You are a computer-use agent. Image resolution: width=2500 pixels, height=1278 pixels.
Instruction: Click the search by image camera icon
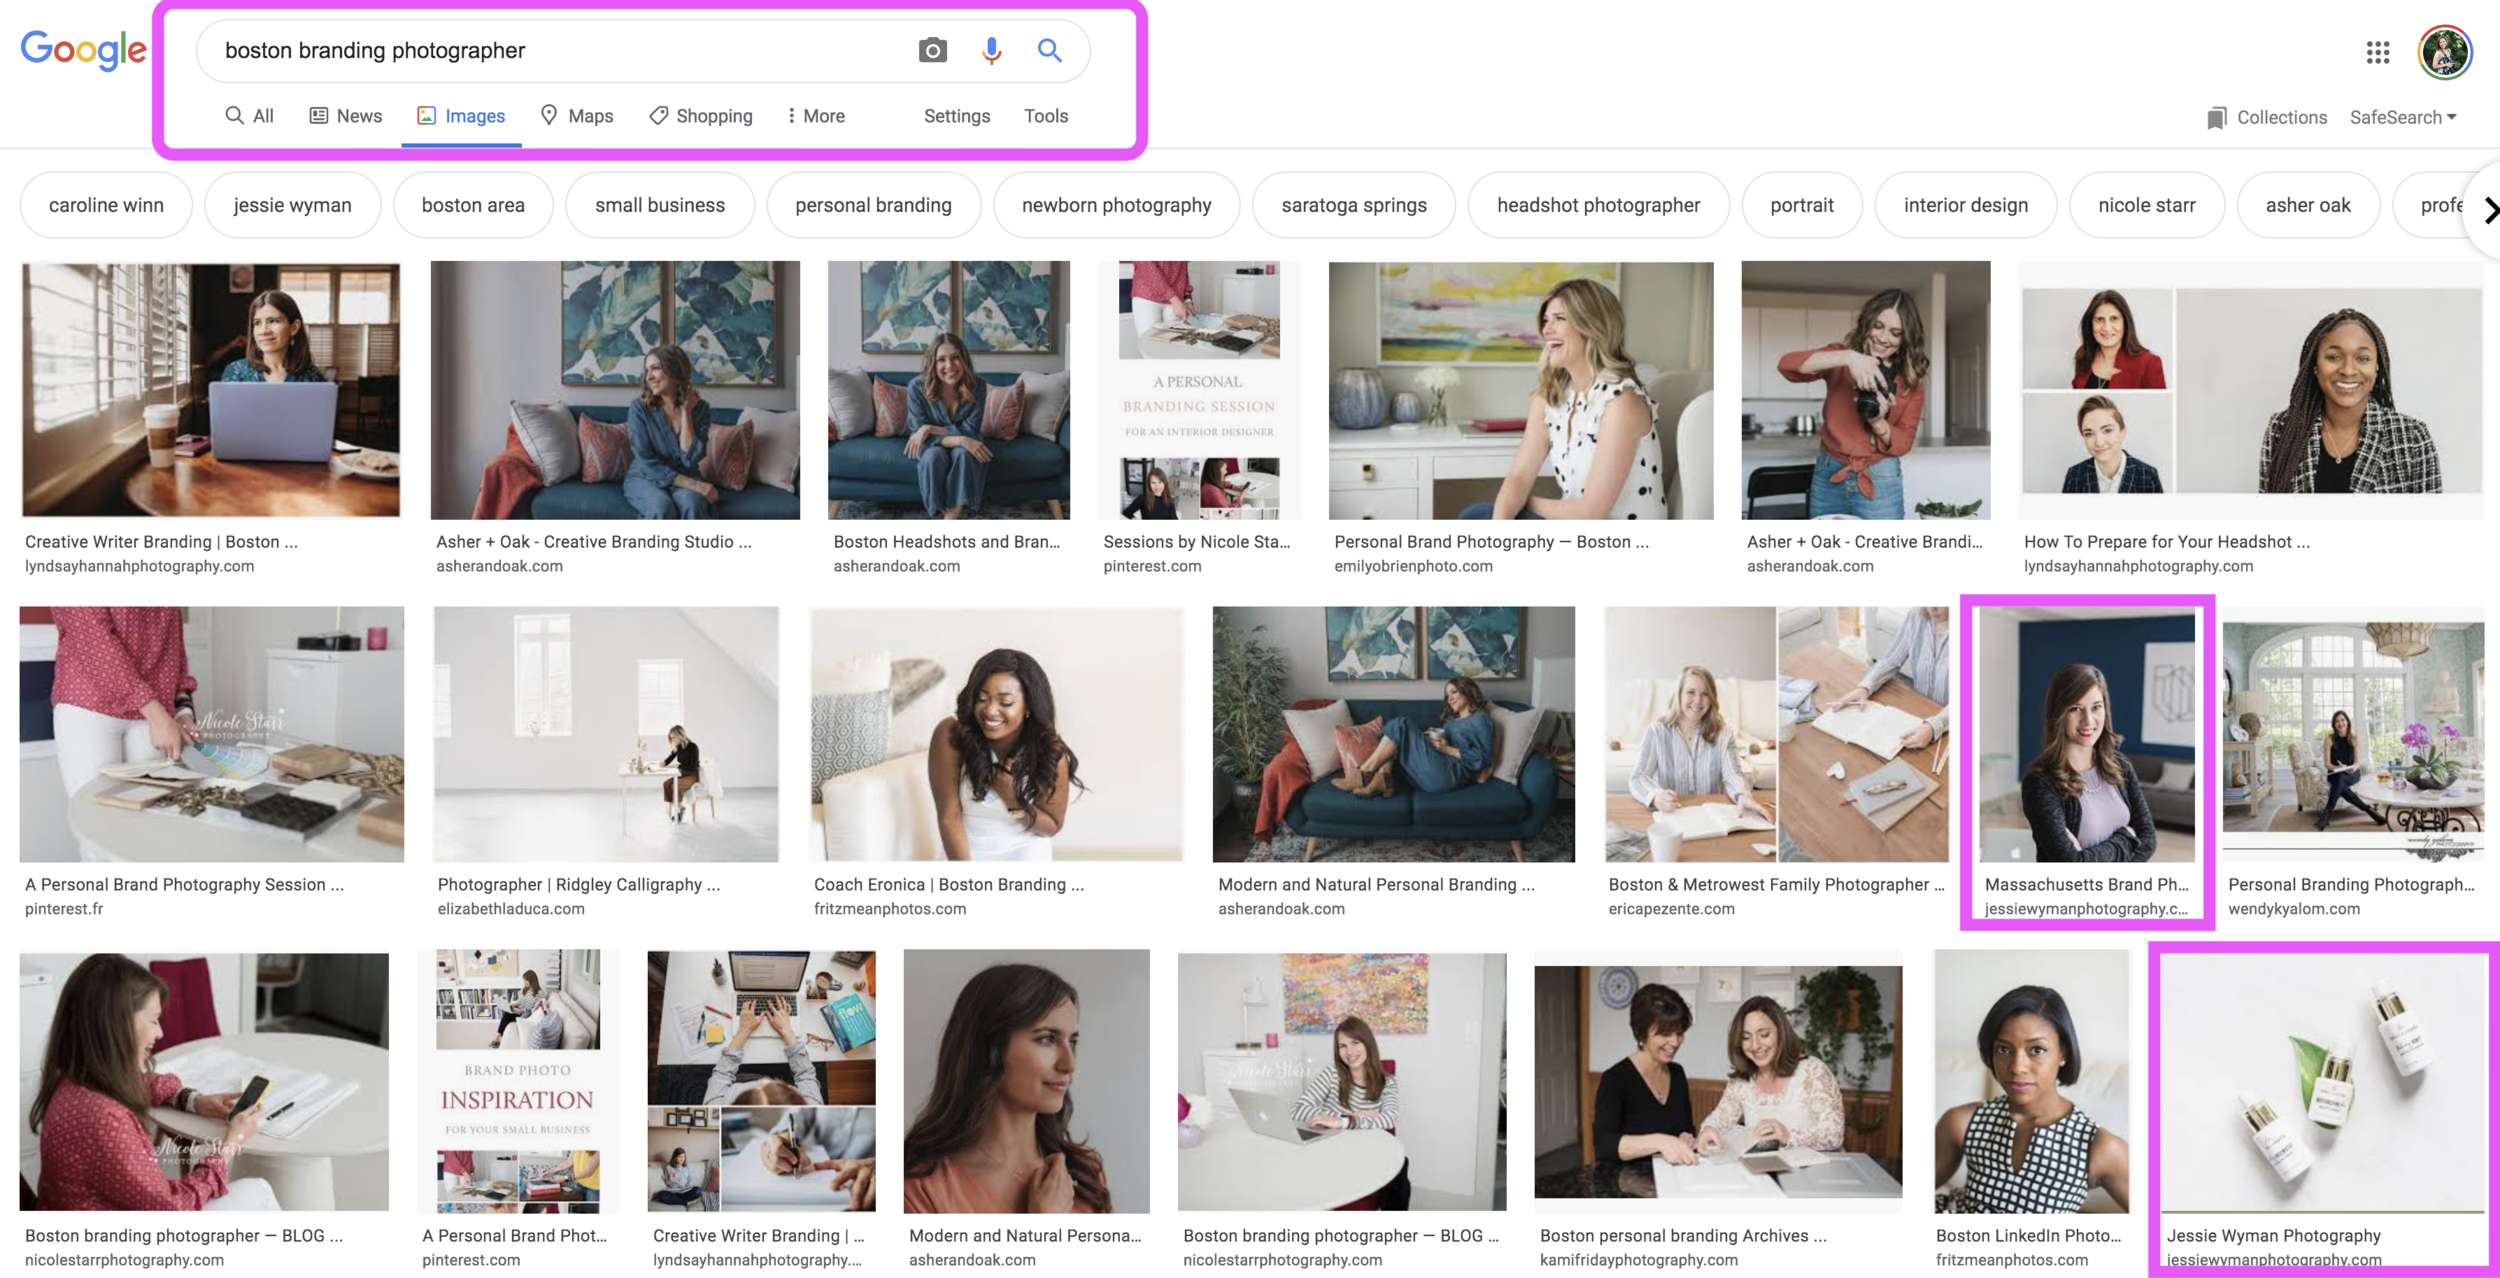click(932, 50)
